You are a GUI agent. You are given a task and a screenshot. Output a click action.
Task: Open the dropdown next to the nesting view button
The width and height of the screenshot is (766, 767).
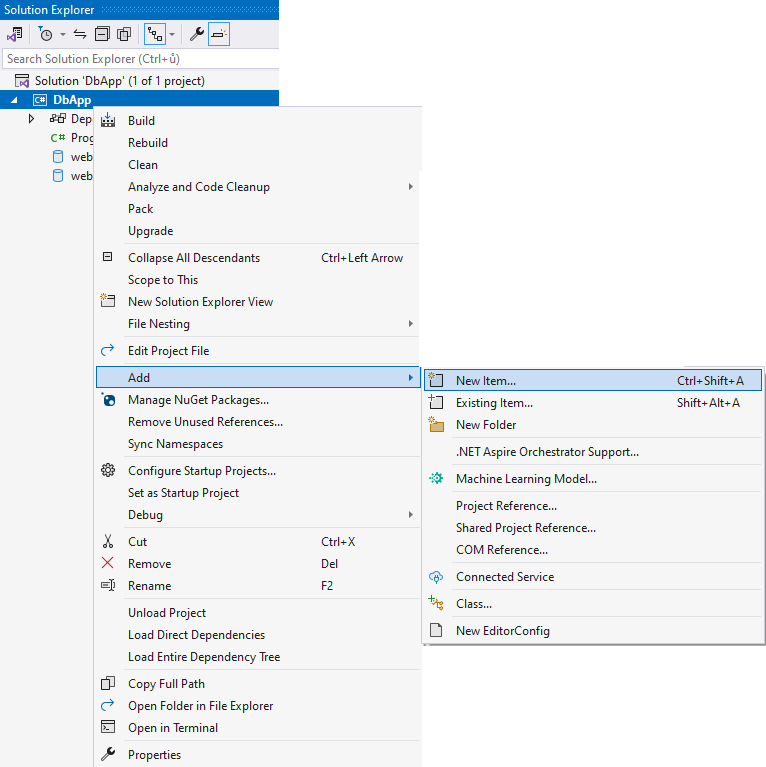172,35
